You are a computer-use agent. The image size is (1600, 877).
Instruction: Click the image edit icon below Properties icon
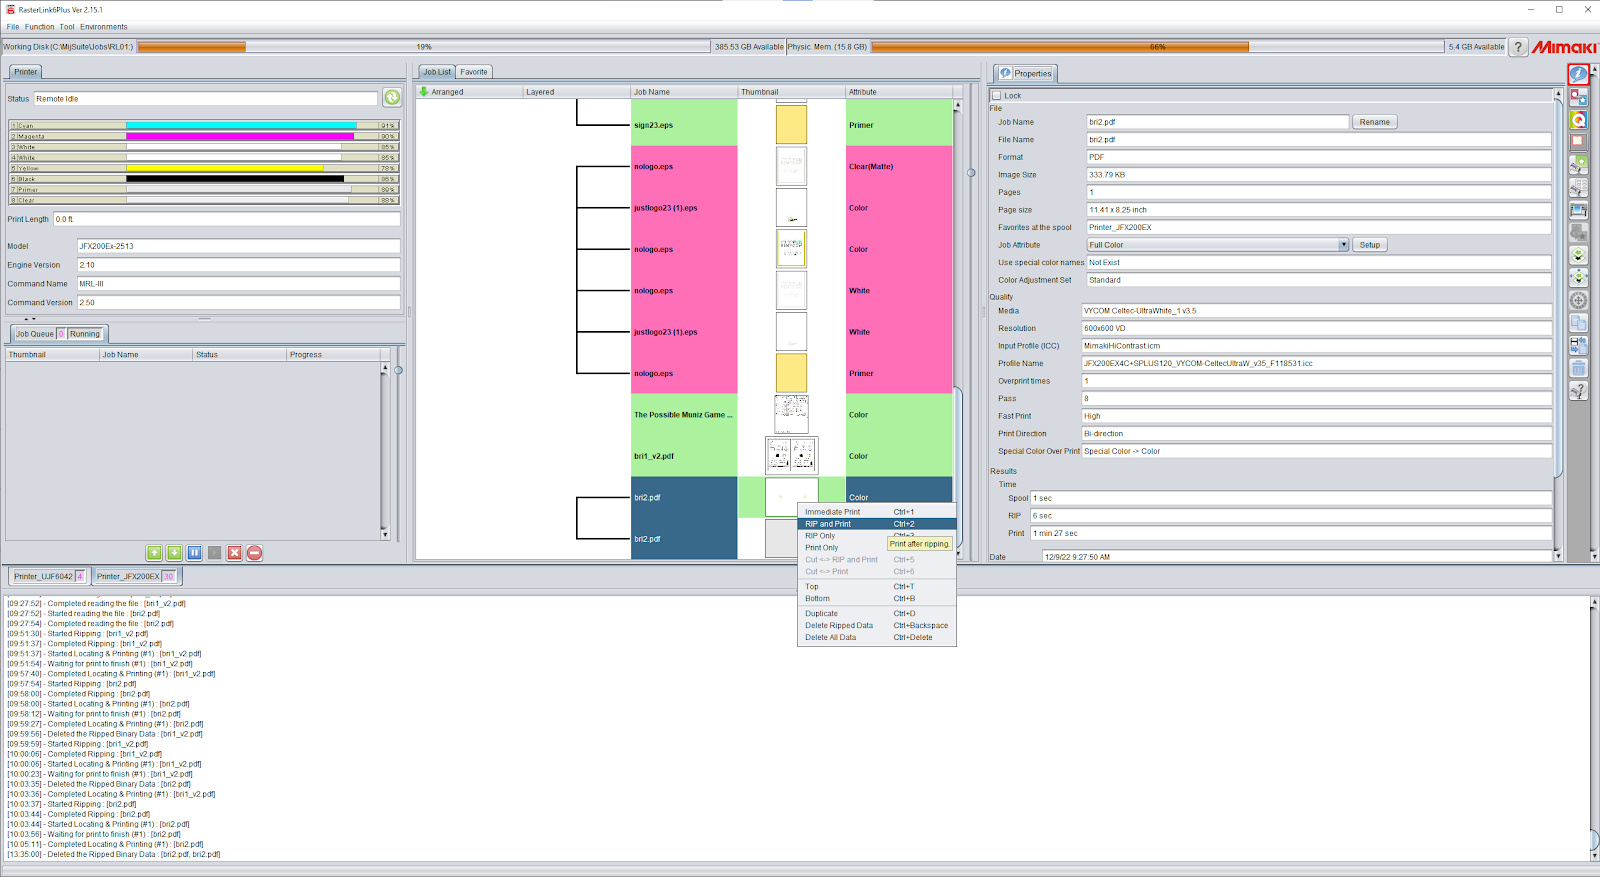click(1578, 97)
